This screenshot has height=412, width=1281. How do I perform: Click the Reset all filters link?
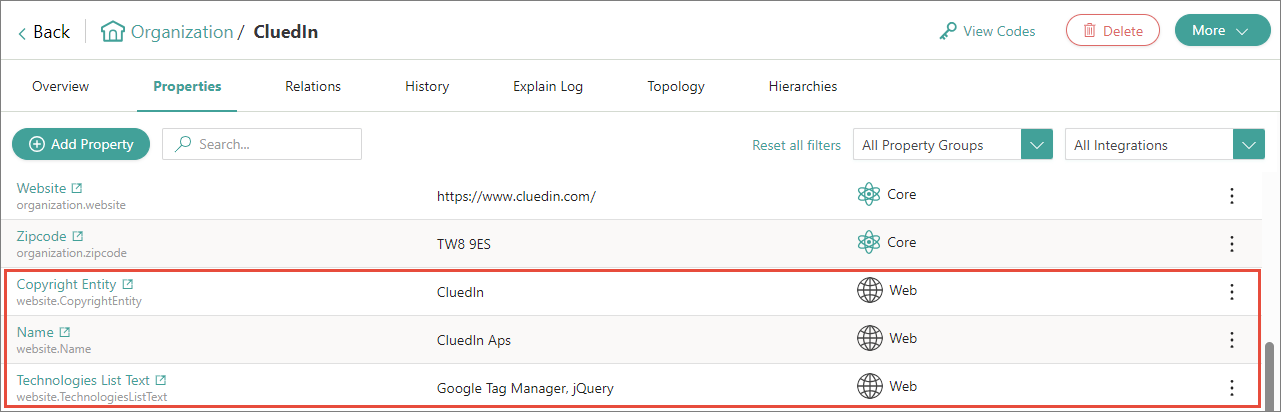(x=796, y=145)
